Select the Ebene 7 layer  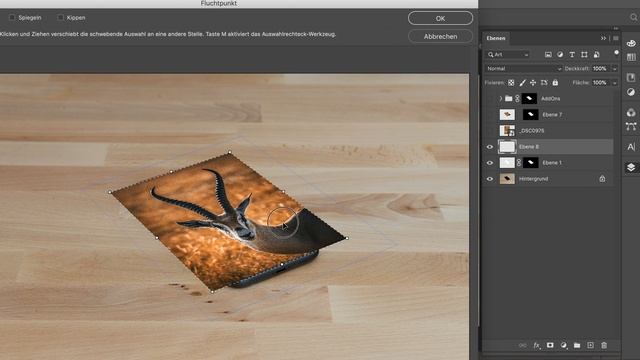552,115
